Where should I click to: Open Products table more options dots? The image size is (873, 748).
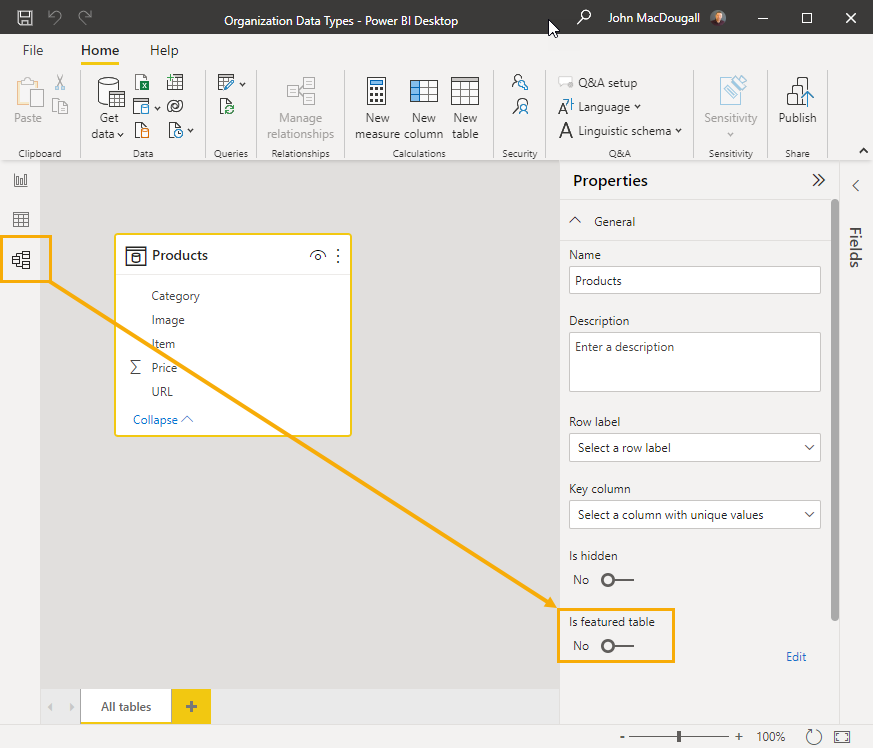[338, 256]
